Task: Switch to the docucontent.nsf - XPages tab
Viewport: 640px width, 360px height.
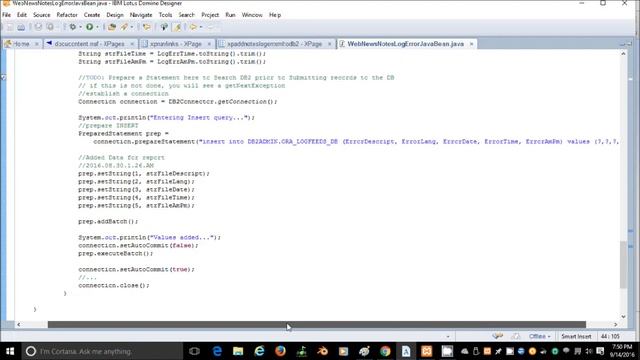Action: [89, 44]
